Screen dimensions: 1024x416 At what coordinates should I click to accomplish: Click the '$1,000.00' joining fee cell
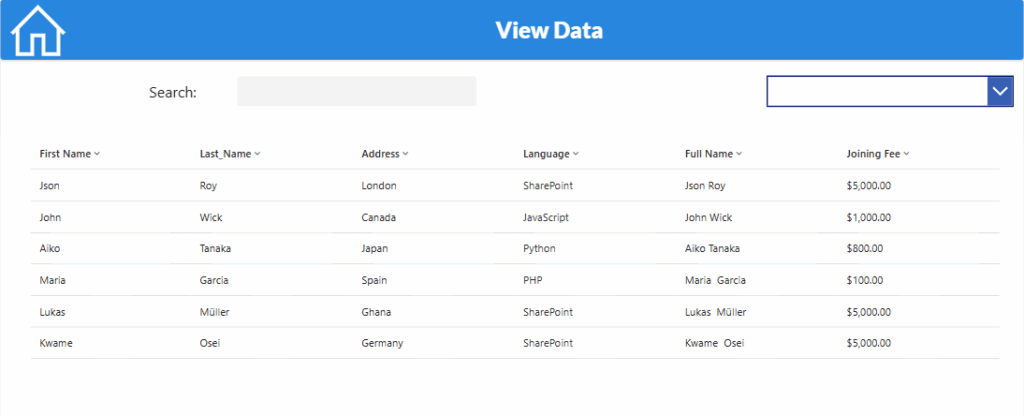click(x=869, y=217)
